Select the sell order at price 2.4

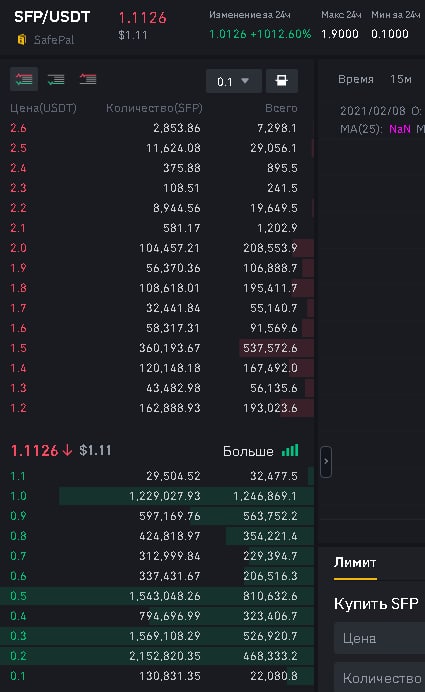(x=157, y=168)
